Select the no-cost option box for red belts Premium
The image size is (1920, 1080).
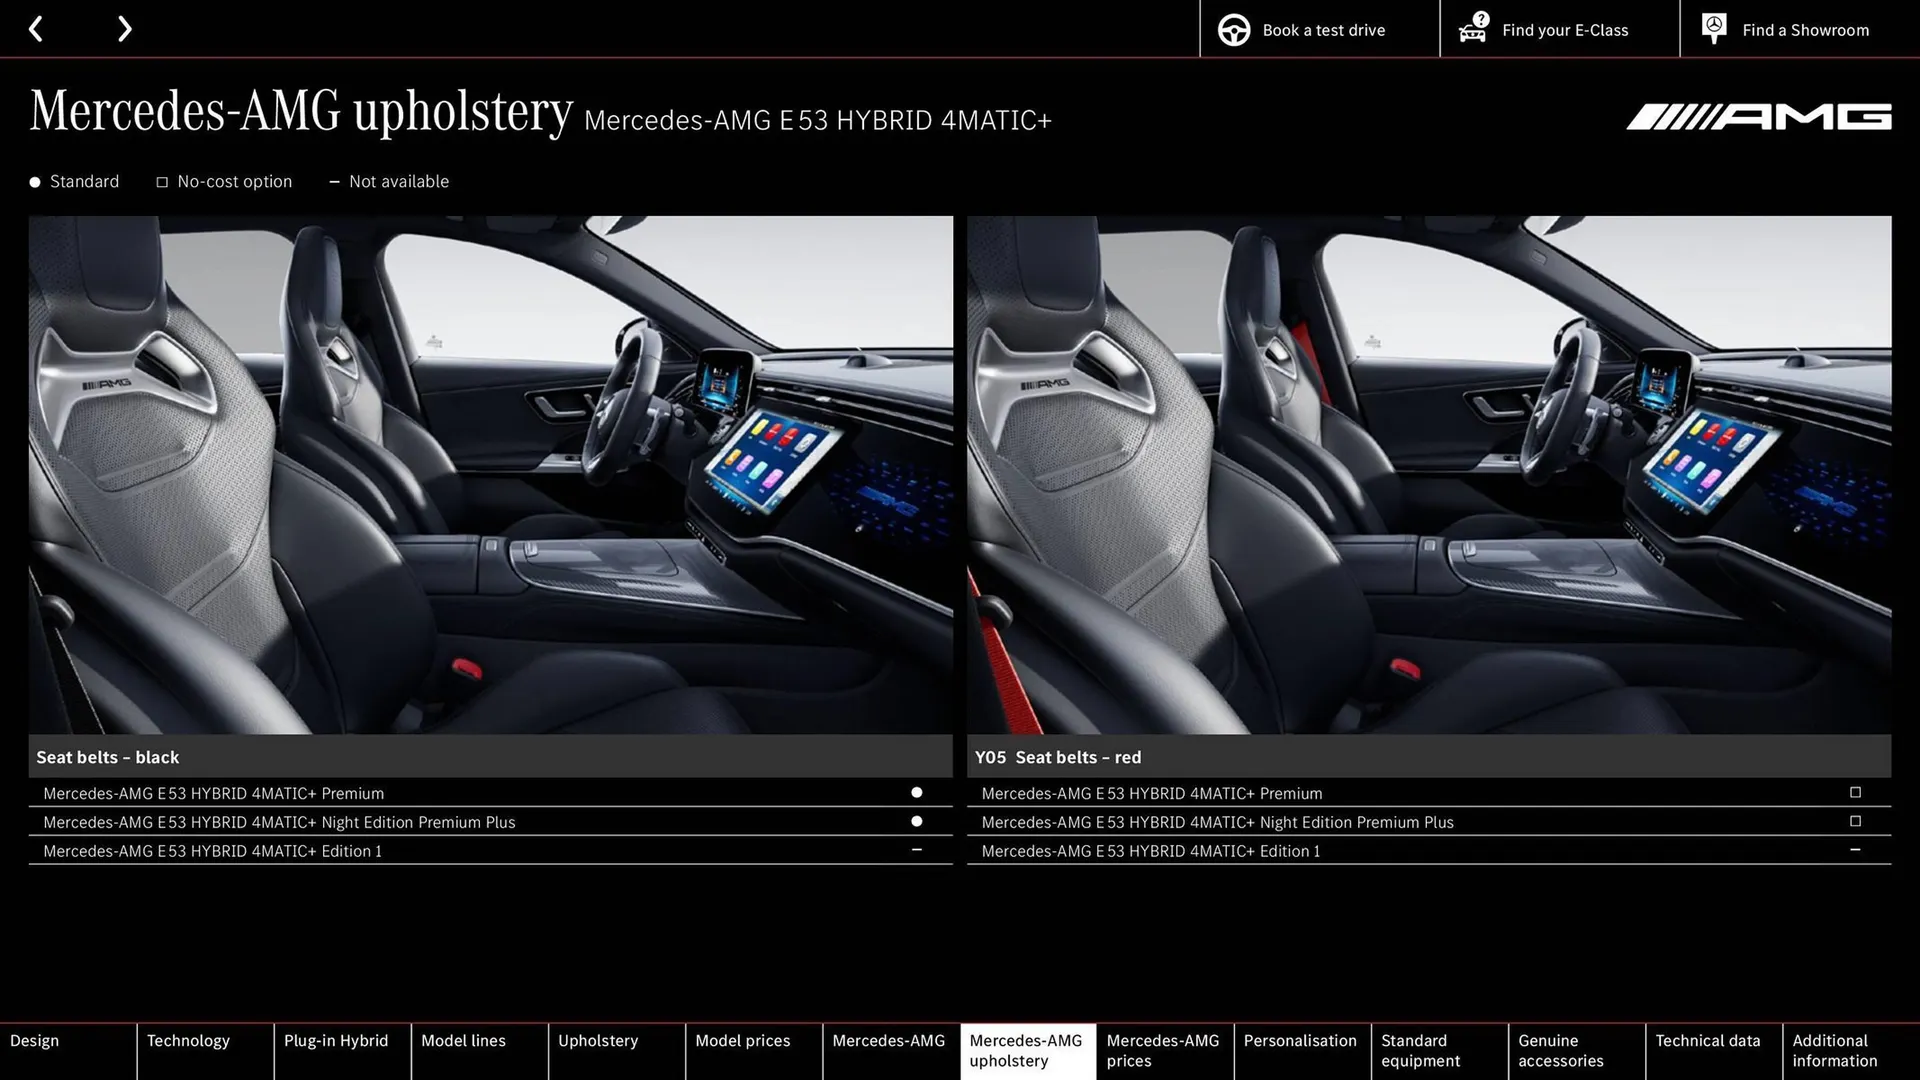(1856, 792)
